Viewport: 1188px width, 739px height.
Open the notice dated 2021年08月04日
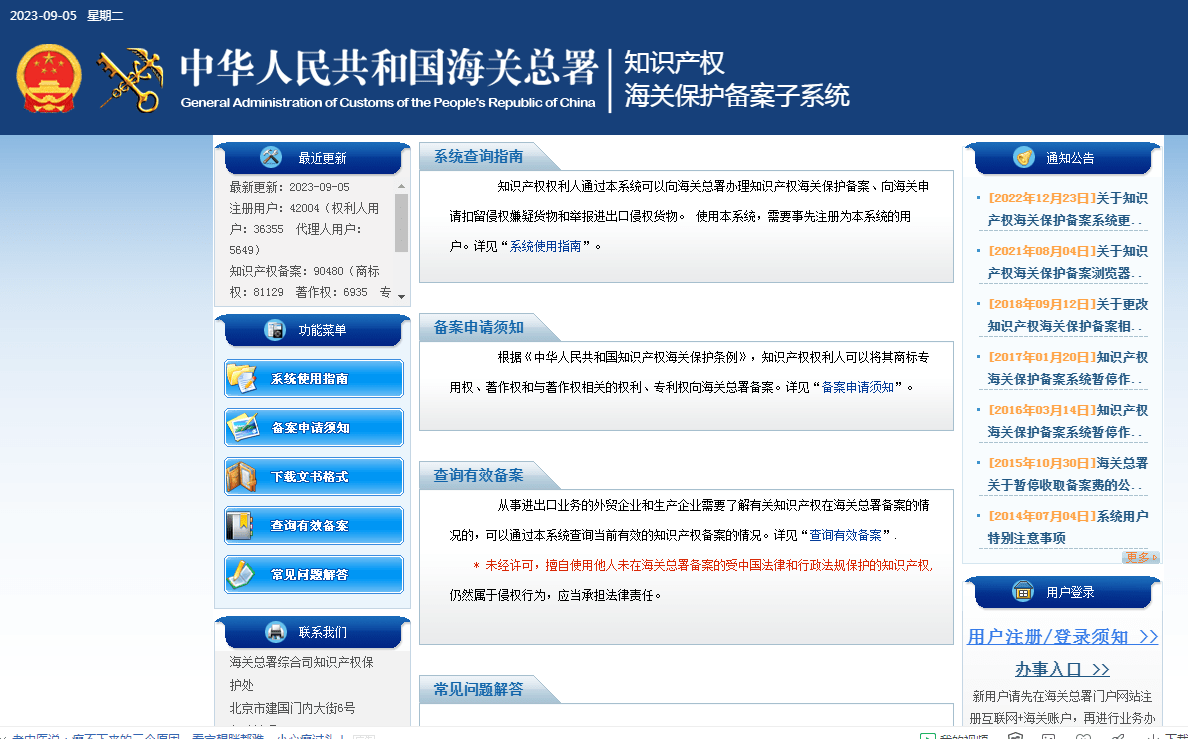pos(1068,262)
